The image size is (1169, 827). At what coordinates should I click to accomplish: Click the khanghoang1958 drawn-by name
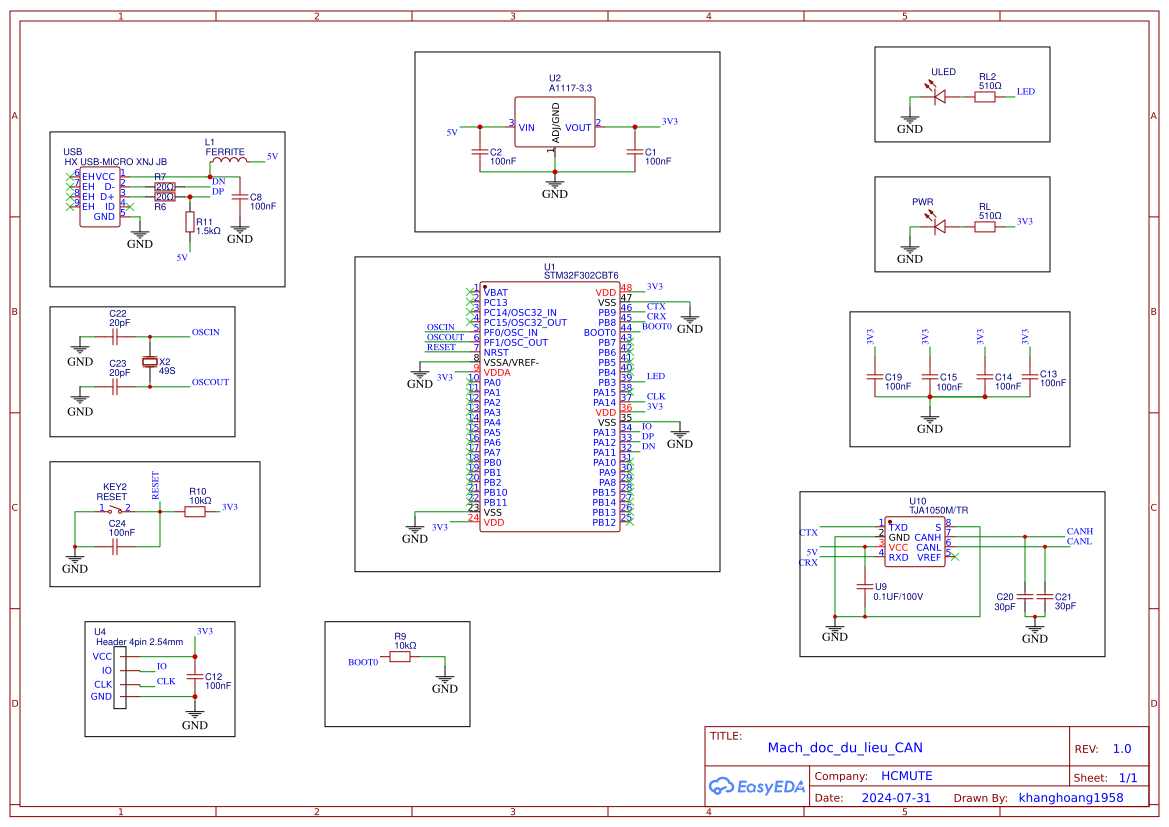[1071, 797]
